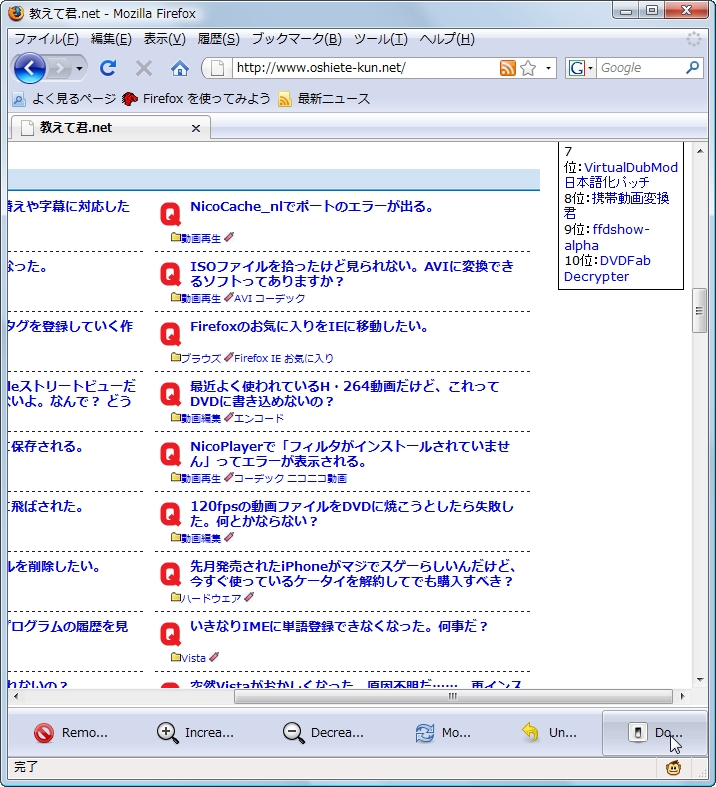Image resolution: width=716 pixels, height=787 pixels.
Task: Click the vertical scrollbar down arrow
Action: coord(699,680)
